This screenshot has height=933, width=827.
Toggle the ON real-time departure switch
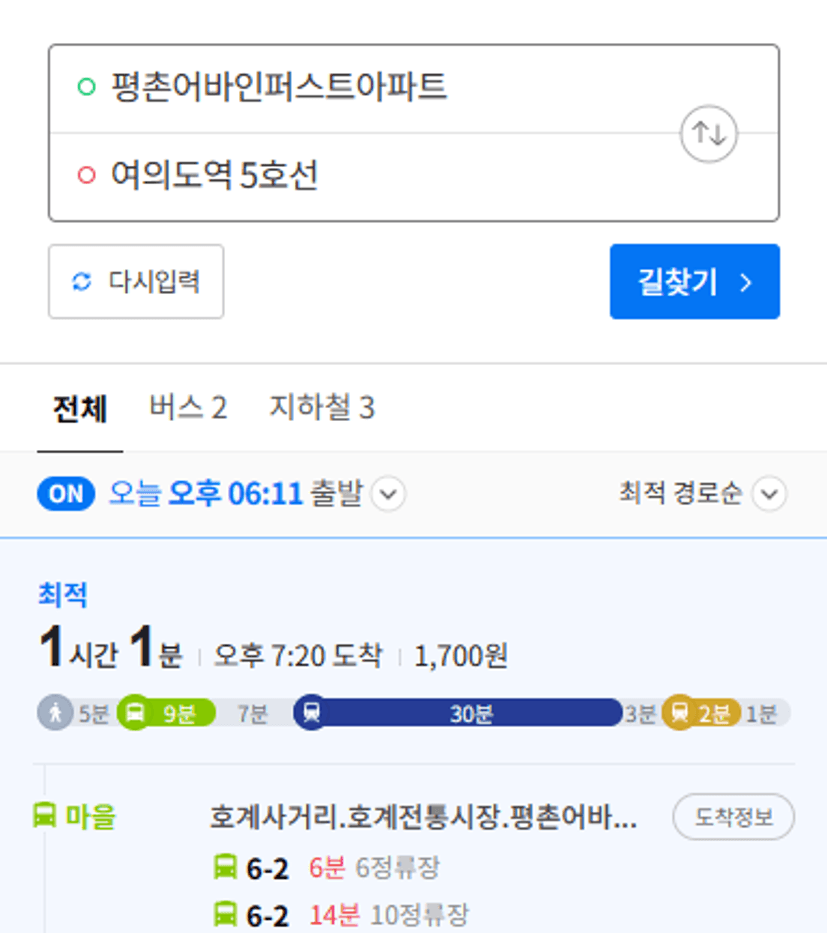pos(66,493)
